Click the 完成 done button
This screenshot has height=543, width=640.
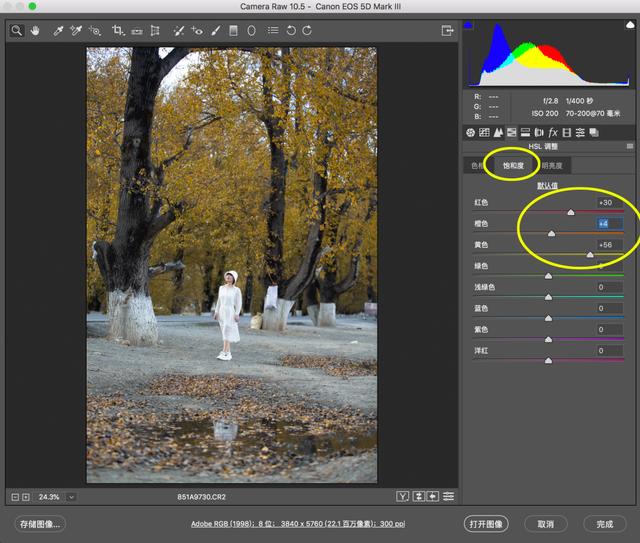605,524
